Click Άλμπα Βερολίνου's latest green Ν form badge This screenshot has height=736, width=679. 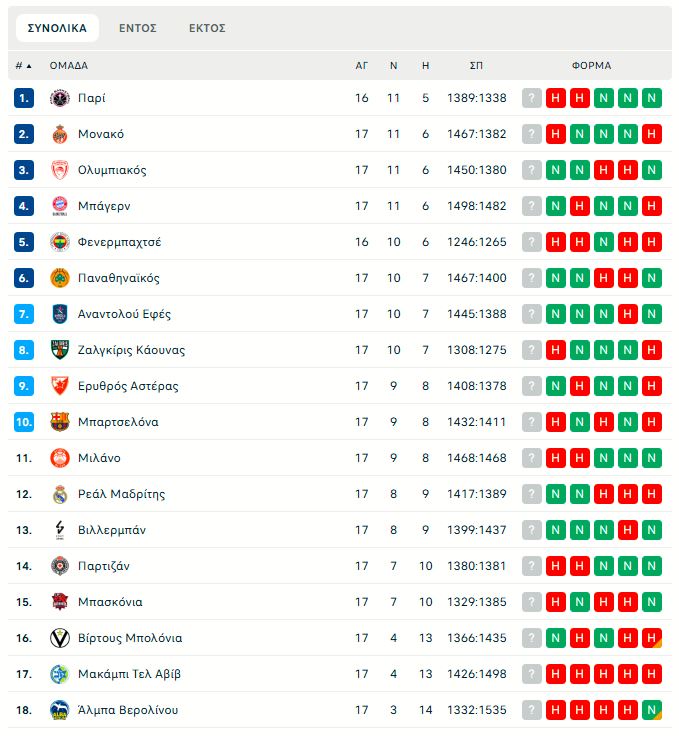(652, 710)
